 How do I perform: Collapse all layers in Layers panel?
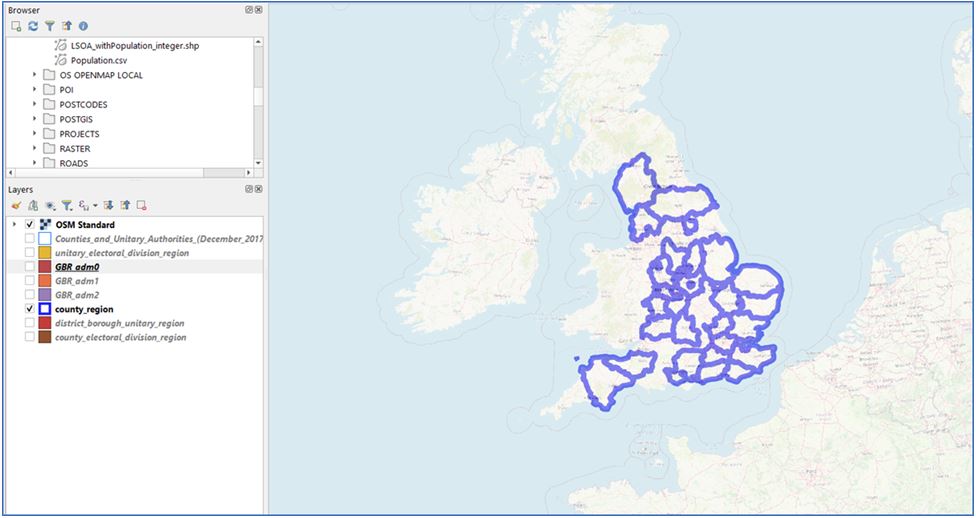pos(124,205)
